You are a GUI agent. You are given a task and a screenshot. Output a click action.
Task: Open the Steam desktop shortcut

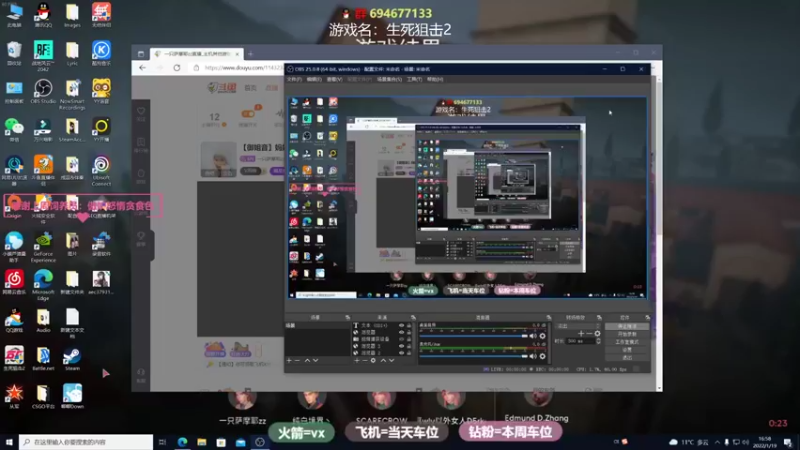click(x=72, y=359)
